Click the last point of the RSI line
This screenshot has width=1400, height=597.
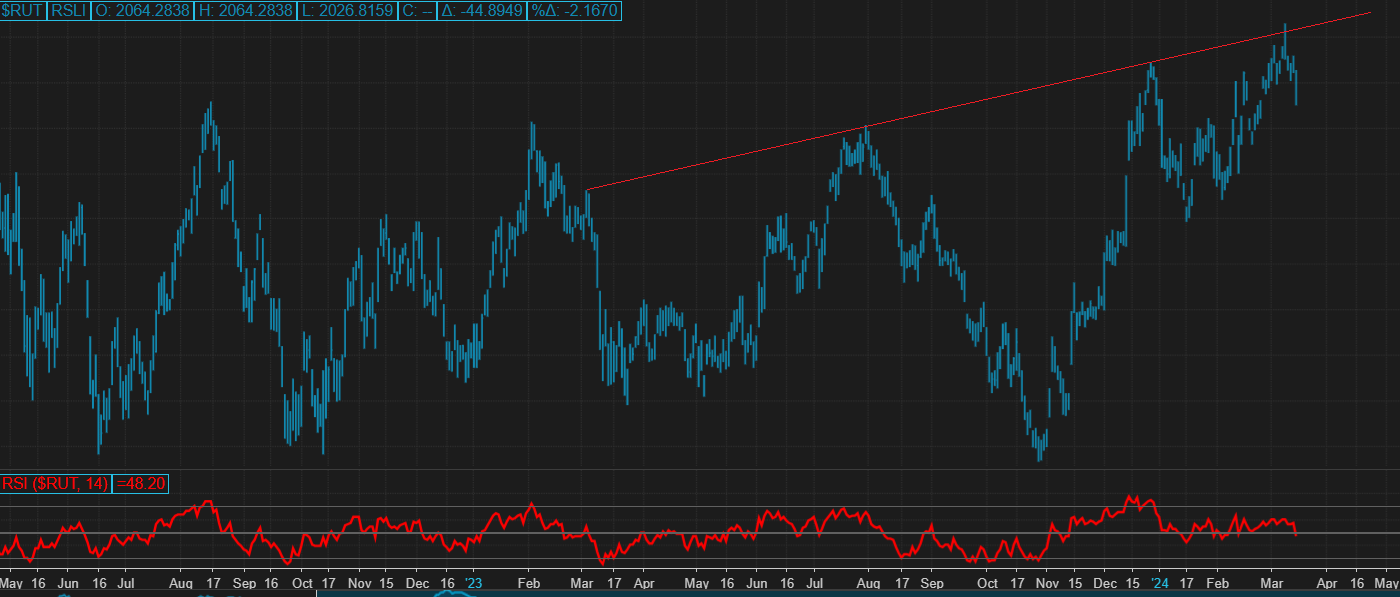click(x=1296, y=534)
